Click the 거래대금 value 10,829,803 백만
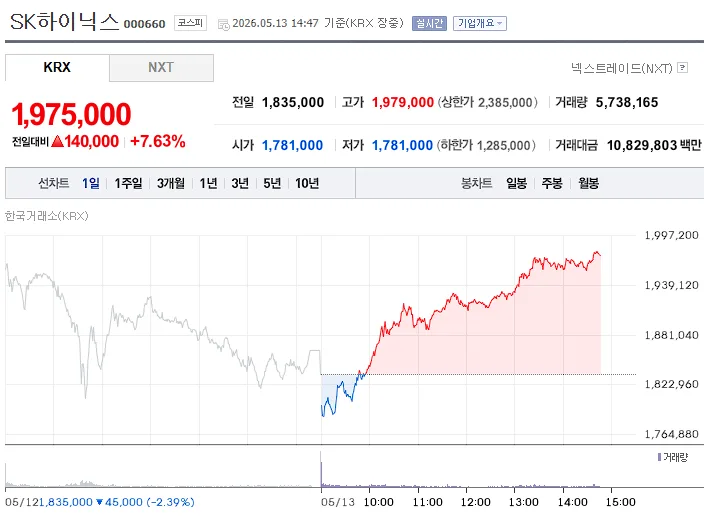Viewport: 704px width, 528px height. [x=654, y=145]
